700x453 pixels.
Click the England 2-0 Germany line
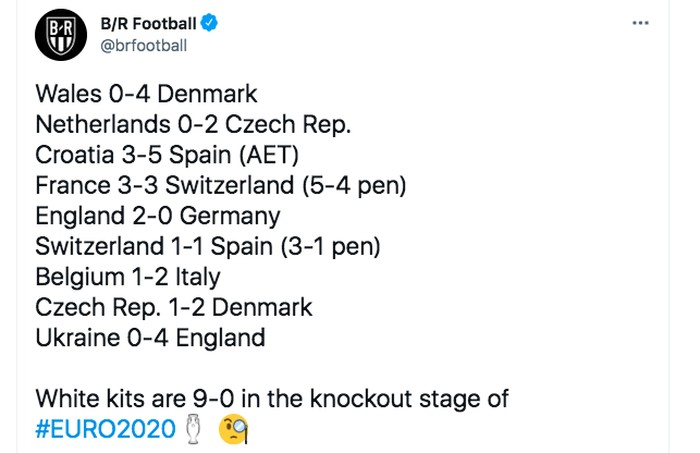(x=157, y=215)
